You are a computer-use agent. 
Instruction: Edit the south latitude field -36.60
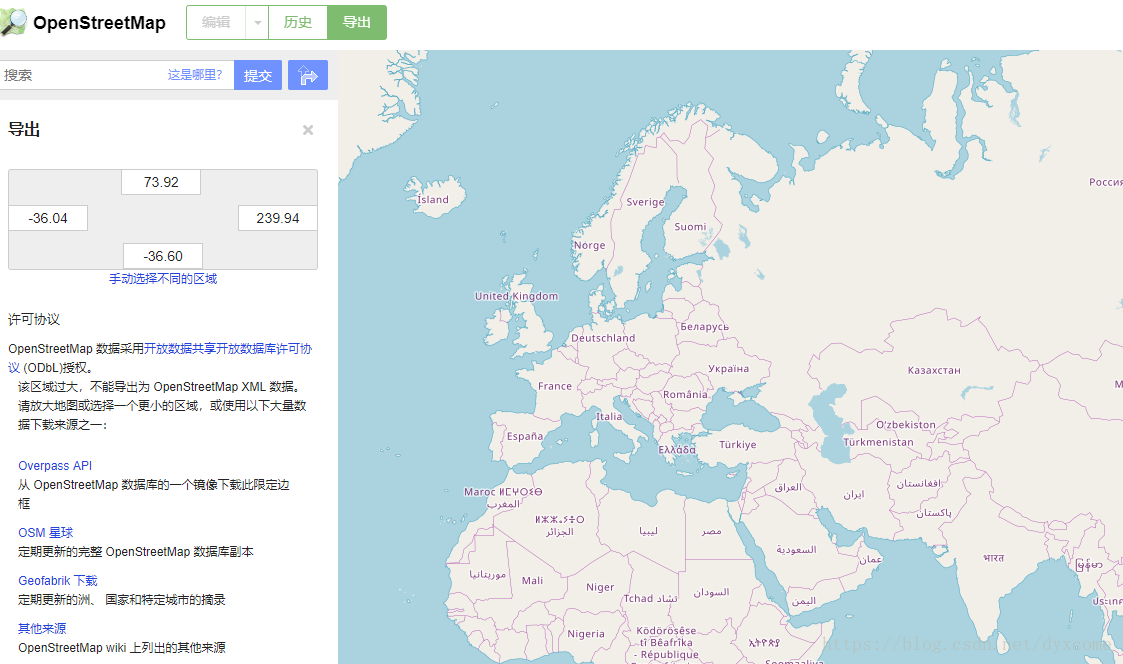pos(163,256)
